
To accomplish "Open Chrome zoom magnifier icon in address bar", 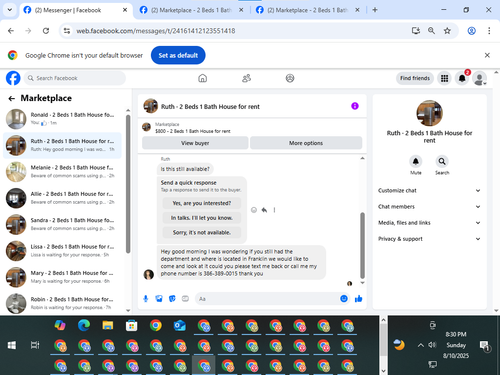I will pos(431,31).
